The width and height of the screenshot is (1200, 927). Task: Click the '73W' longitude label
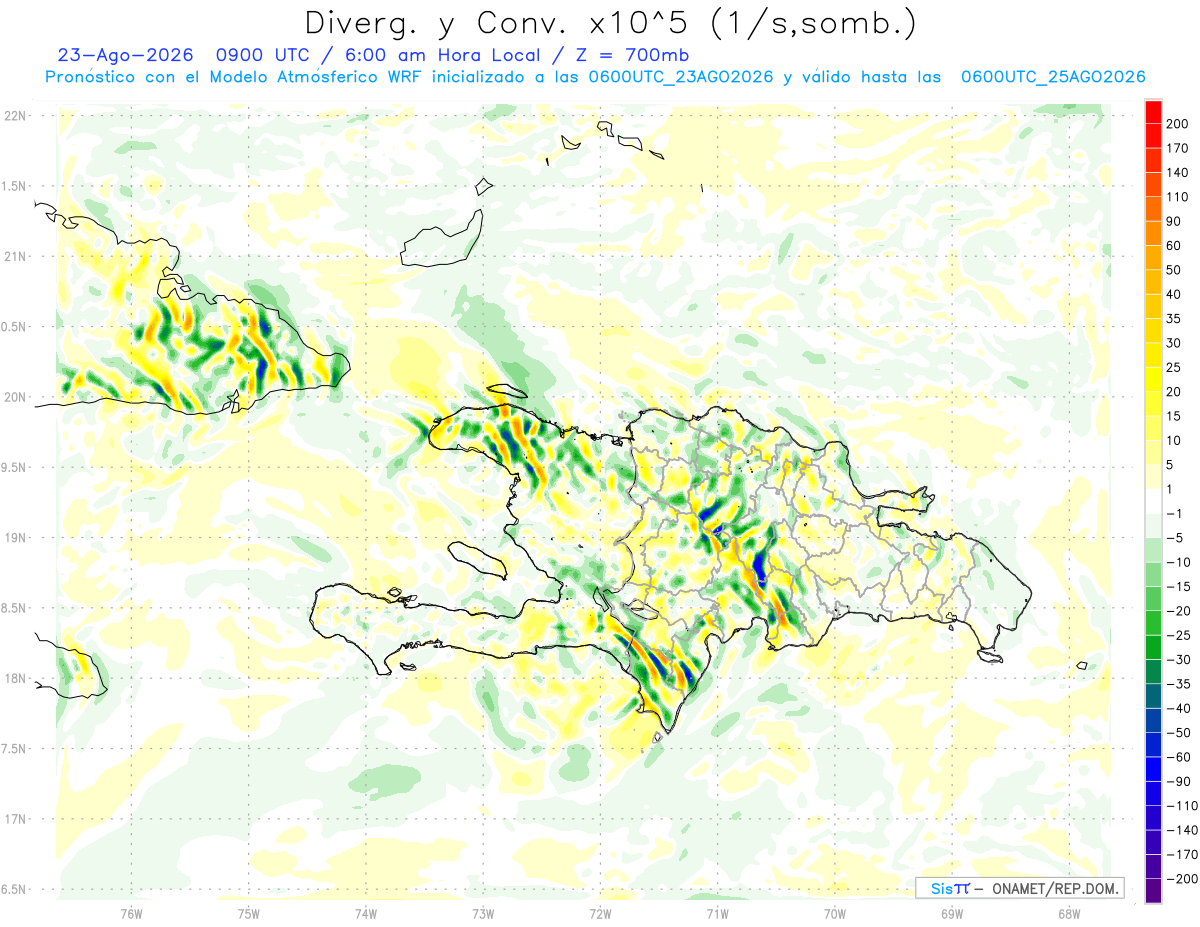483,913
